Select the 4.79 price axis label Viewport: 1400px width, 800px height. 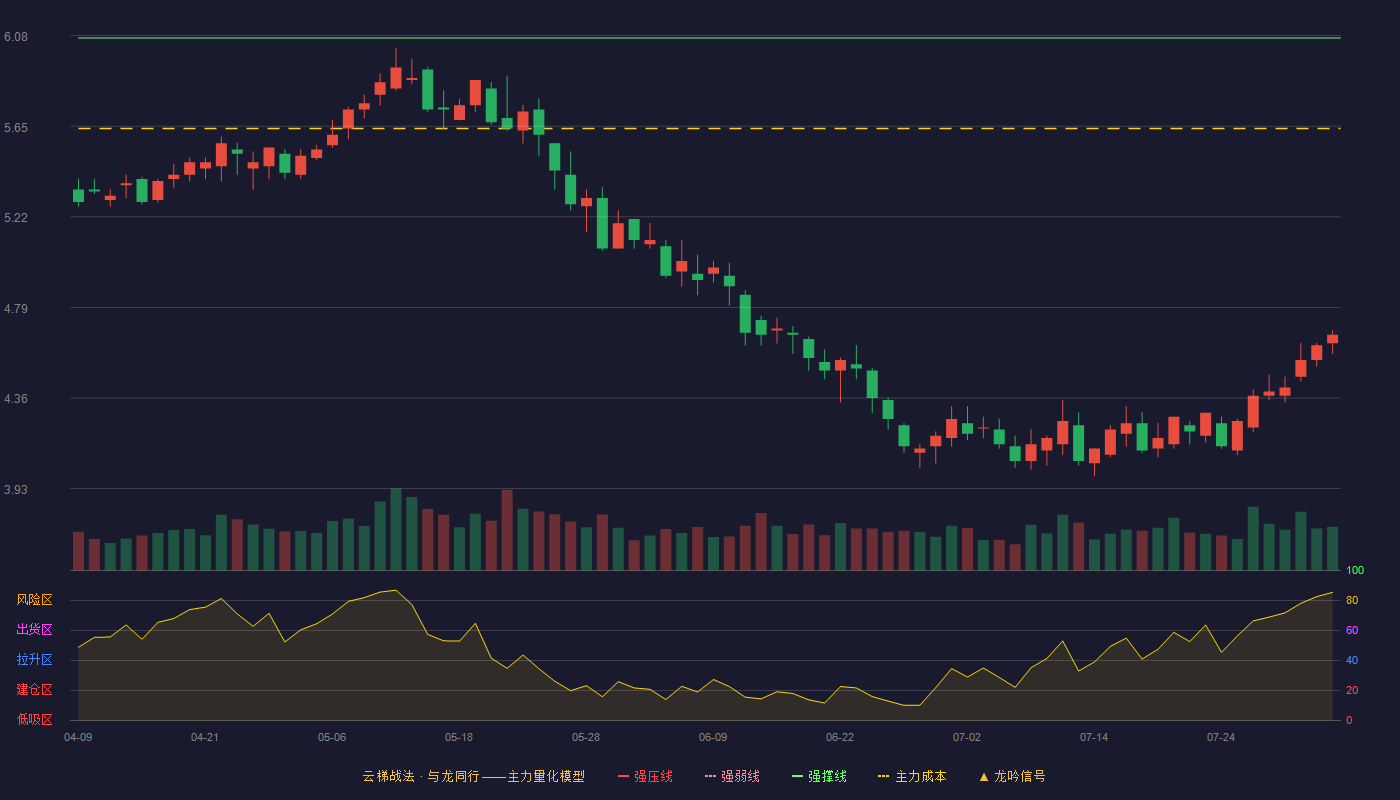(x=16, y=308)
